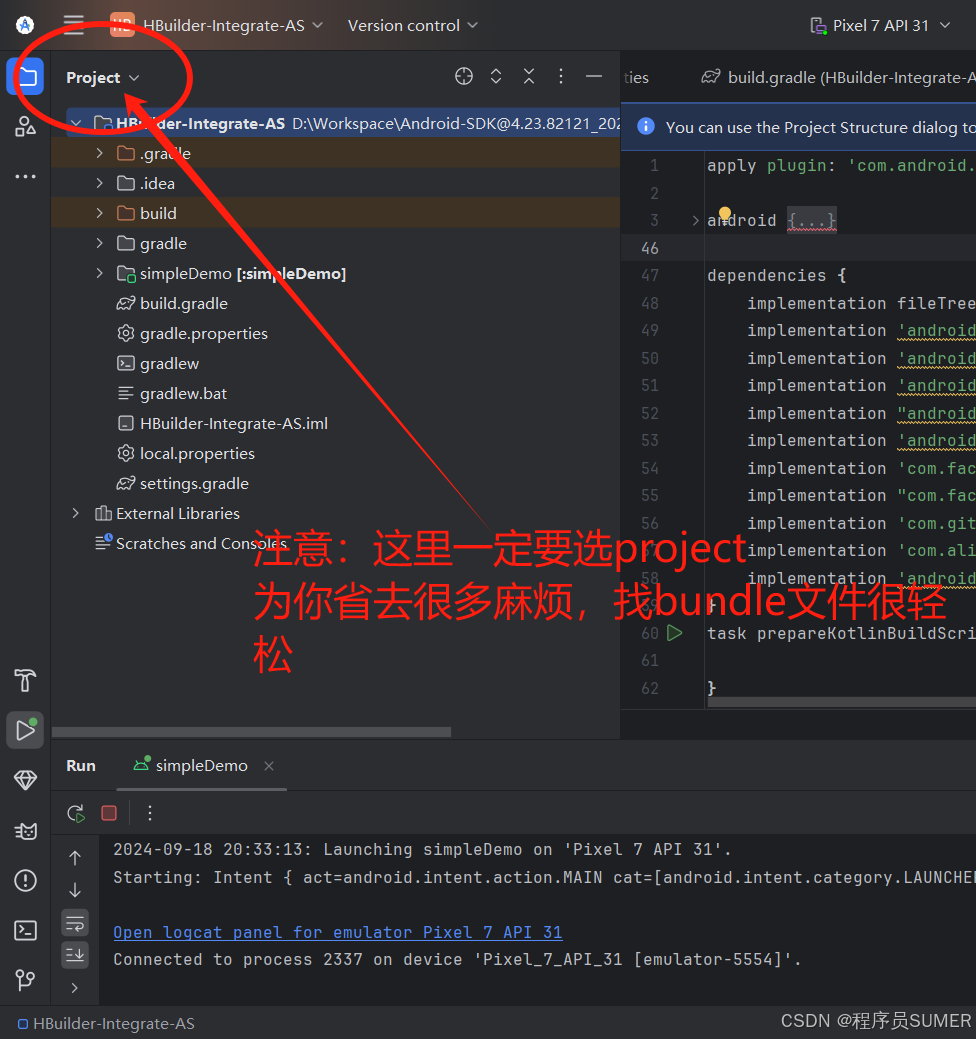Open the Problems tool window icon
This screenshot has width=976, height=1039.
pos(25,881)
